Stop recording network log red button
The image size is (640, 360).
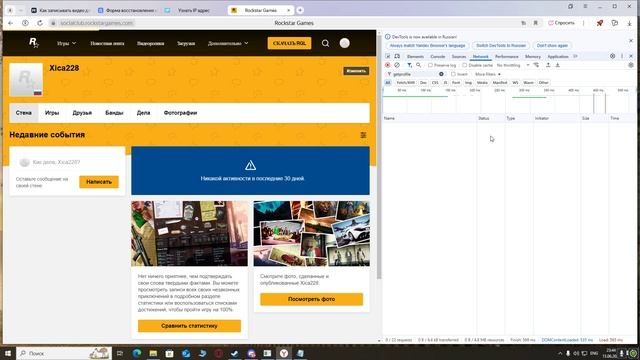[388, 65]
